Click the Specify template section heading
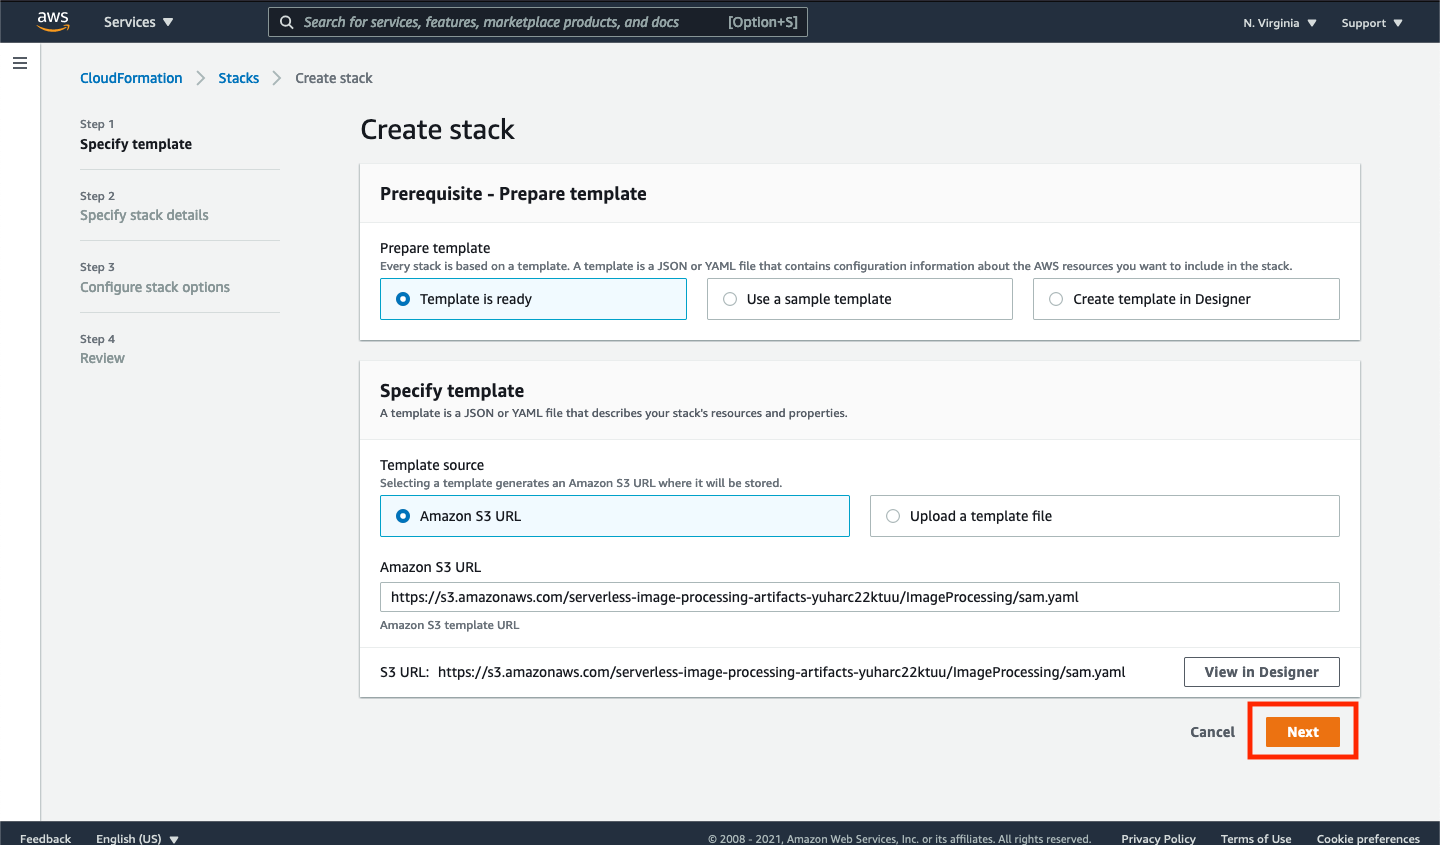The image size is (1440, 845). tap(452, 391)
